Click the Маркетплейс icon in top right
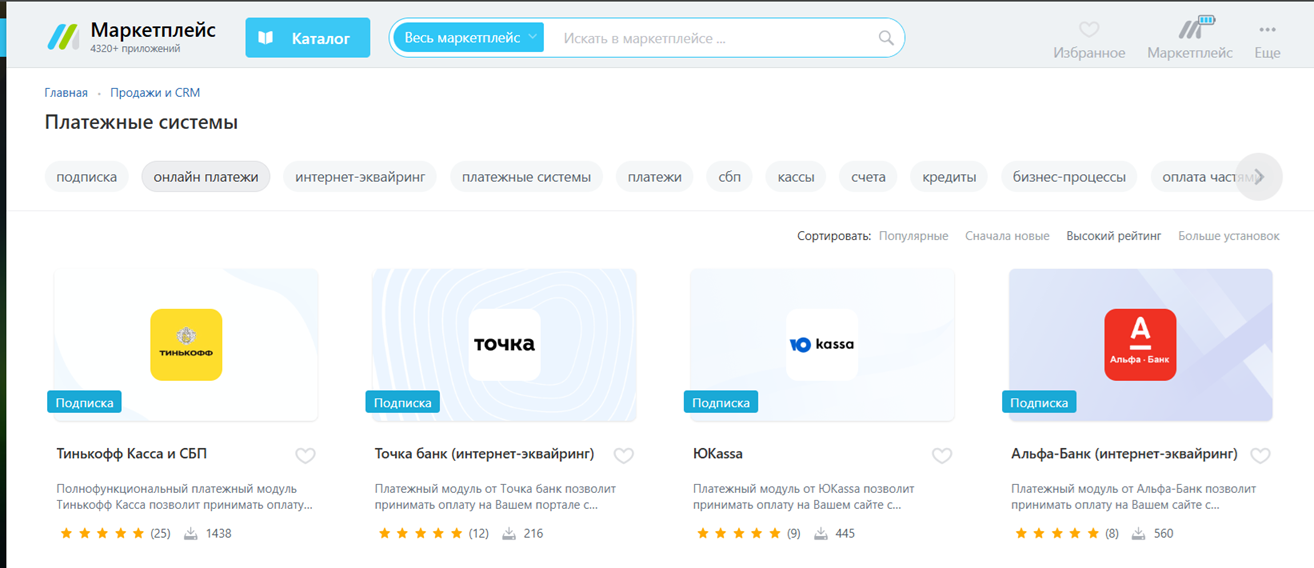1314x568 pixels. coord(1189,28)
